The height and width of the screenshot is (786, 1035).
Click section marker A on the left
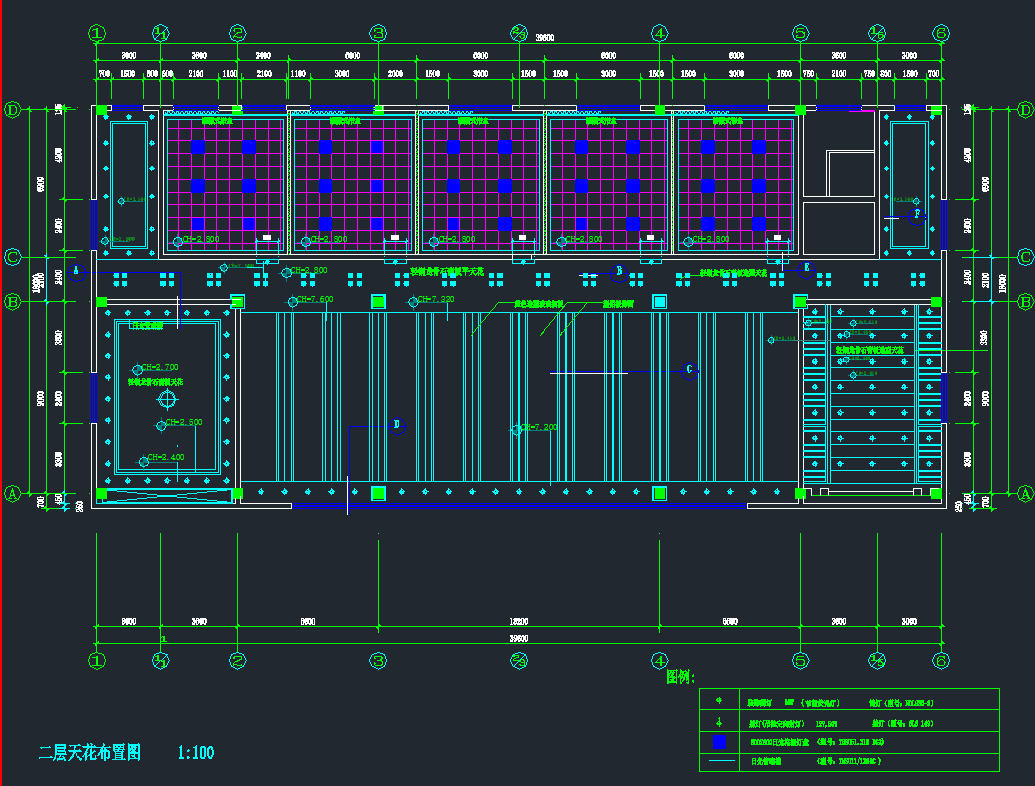(76, 269)
